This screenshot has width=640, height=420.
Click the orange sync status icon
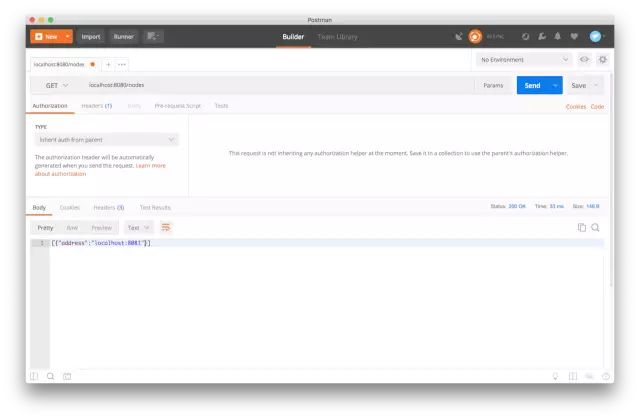point(475,37)
